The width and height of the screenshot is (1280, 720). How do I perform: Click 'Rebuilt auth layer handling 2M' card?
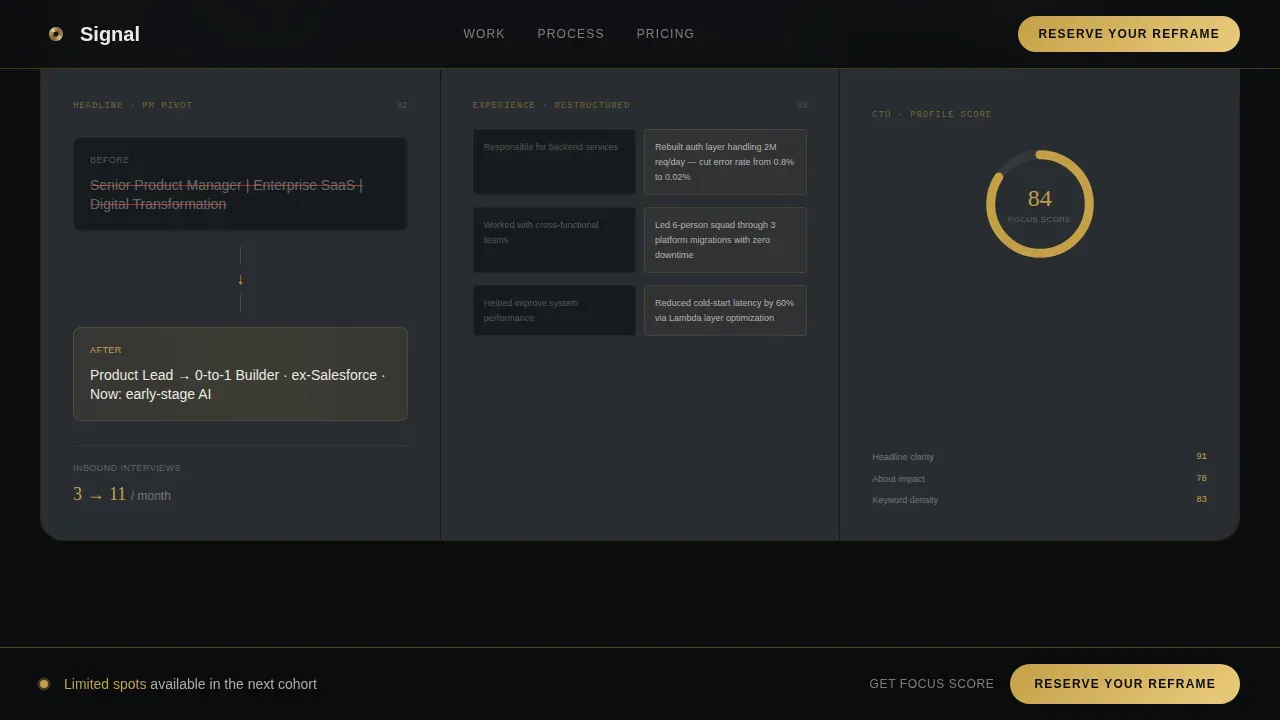coord(725,162)
